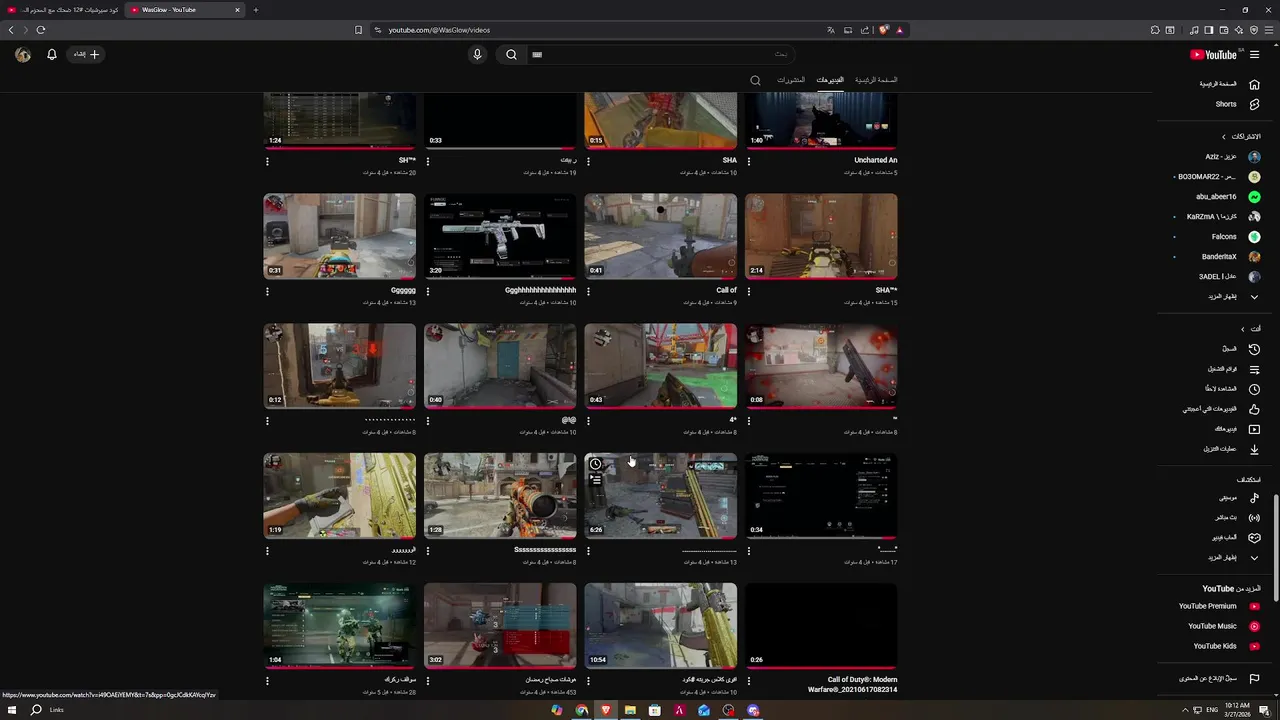The width and height of the screenshot is (1280, 720).
Task: Switch to the Videos channel tab
Action: pyautogui.click(x=830, y=80)
